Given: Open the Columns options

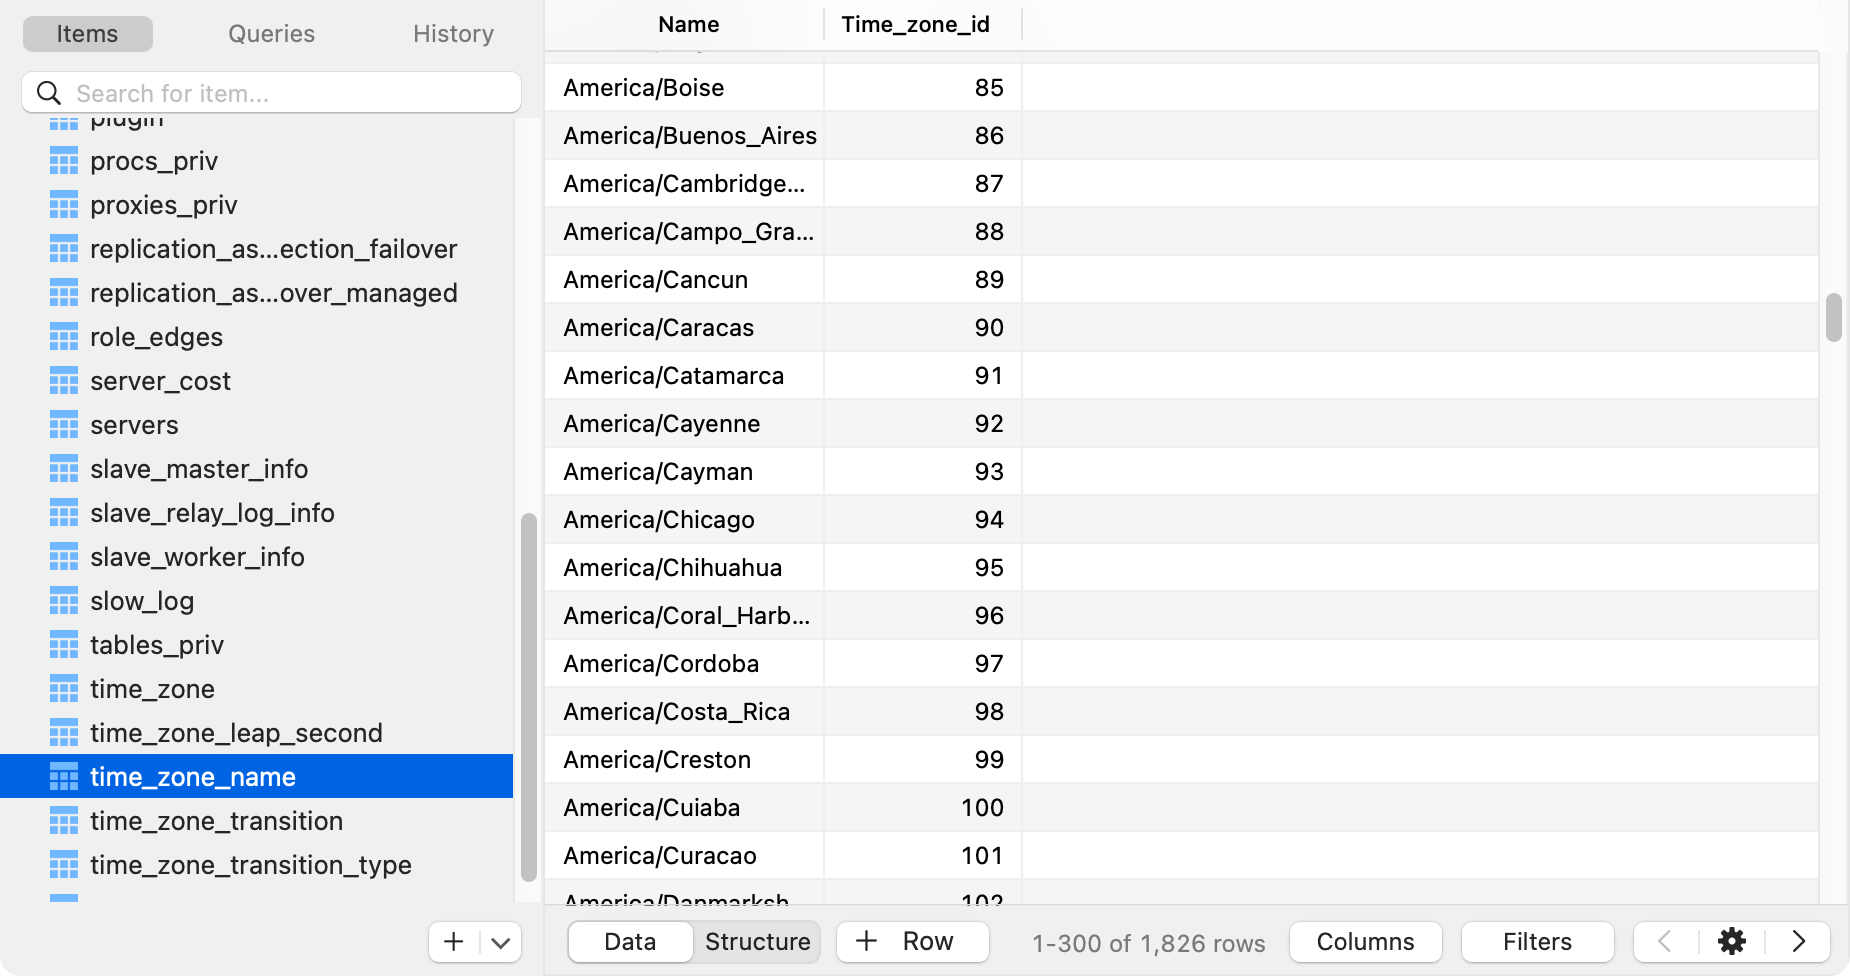Looking at the screenshot, I should [1365, 942].
